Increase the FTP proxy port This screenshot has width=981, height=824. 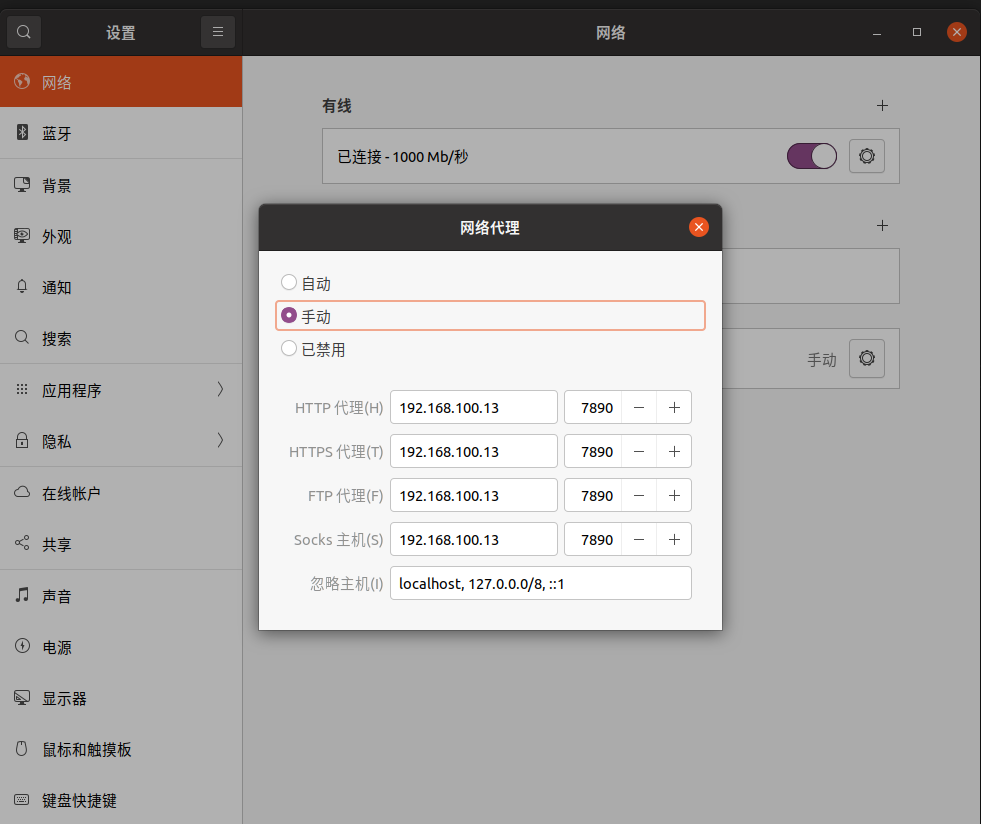674,496
